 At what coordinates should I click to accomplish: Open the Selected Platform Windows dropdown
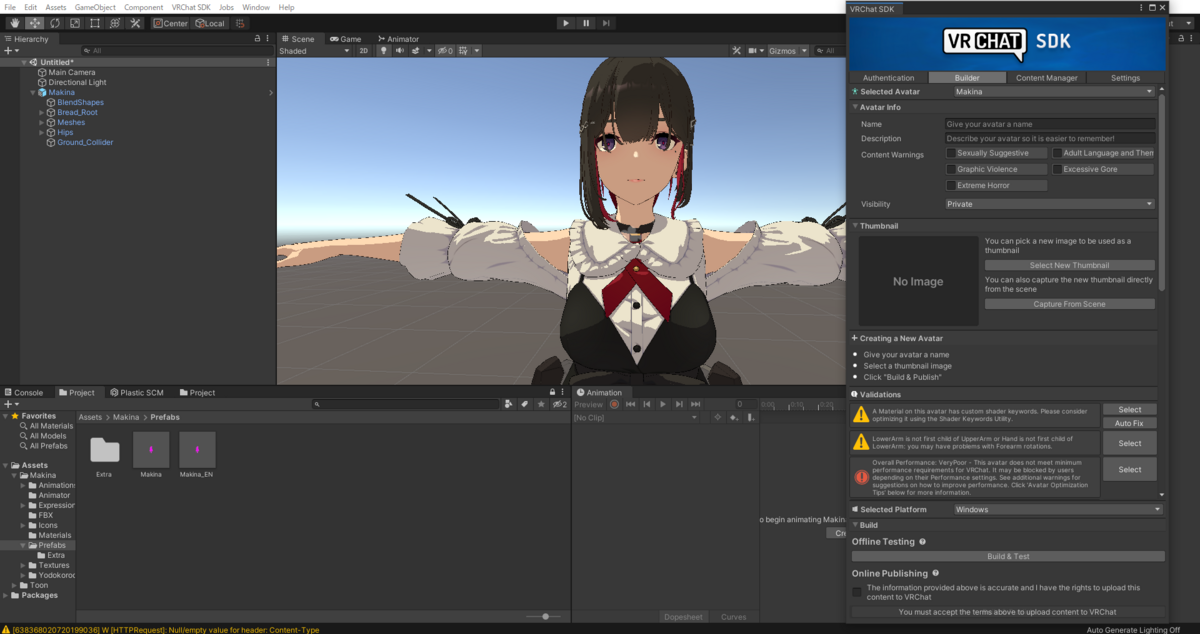click(x=1057, y=509)
